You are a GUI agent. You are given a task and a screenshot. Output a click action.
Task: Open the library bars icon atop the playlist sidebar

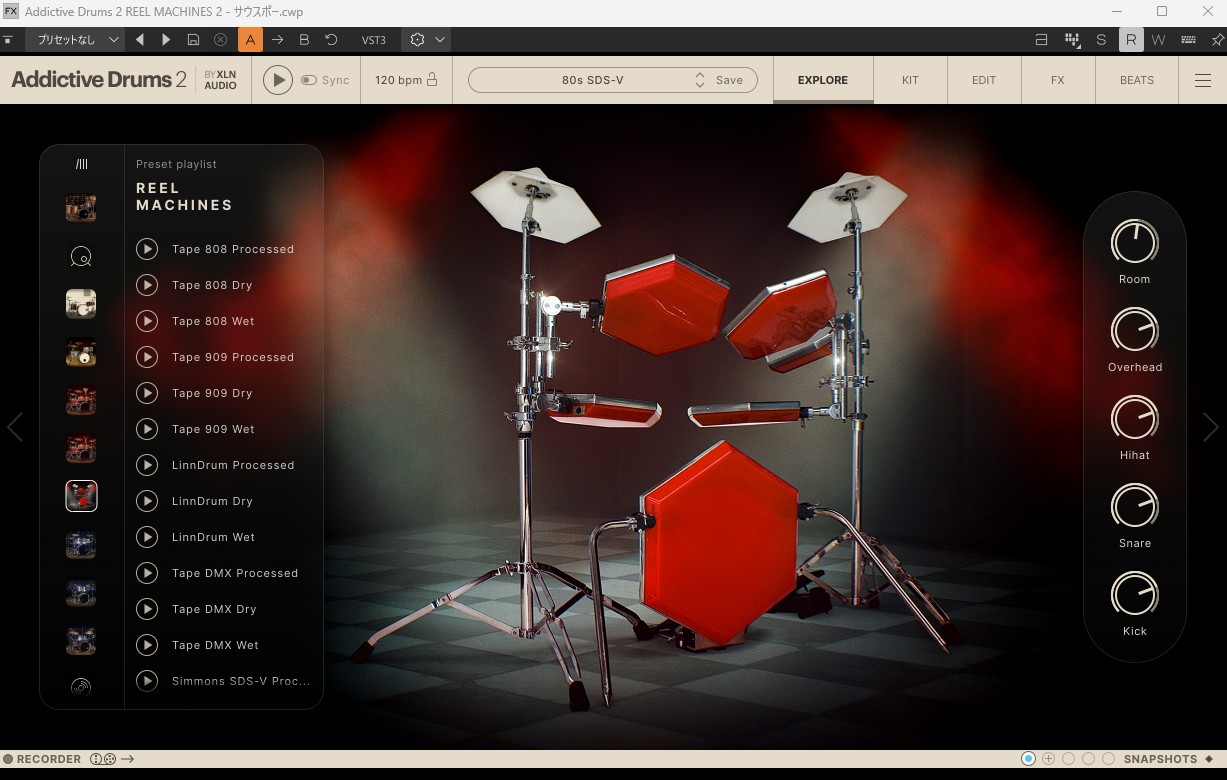pos(81,164)
